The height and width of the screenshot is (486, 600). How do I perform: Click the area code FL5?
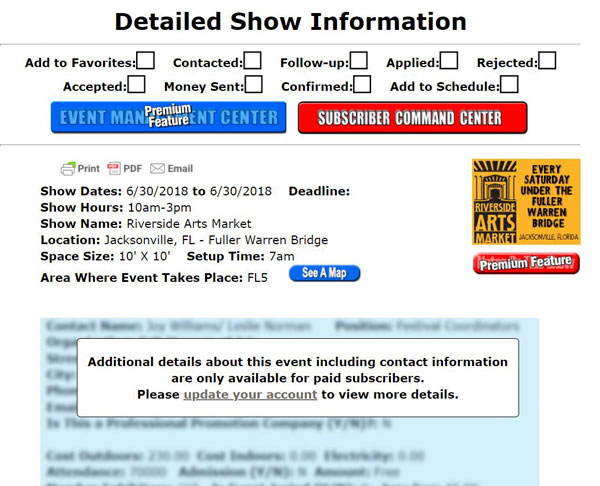point(258,277)
